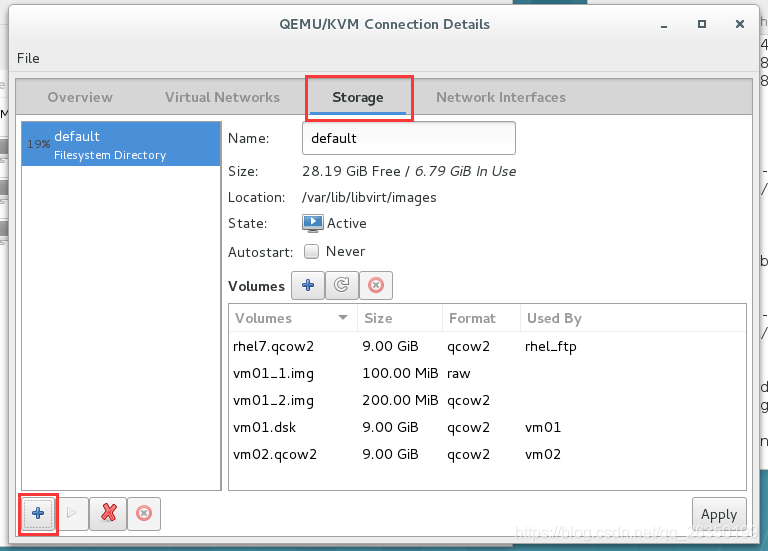The width and height of the screenshot is (768, 551).
Task: Click the vm02 used-by cell
Action: pos(543,455)
